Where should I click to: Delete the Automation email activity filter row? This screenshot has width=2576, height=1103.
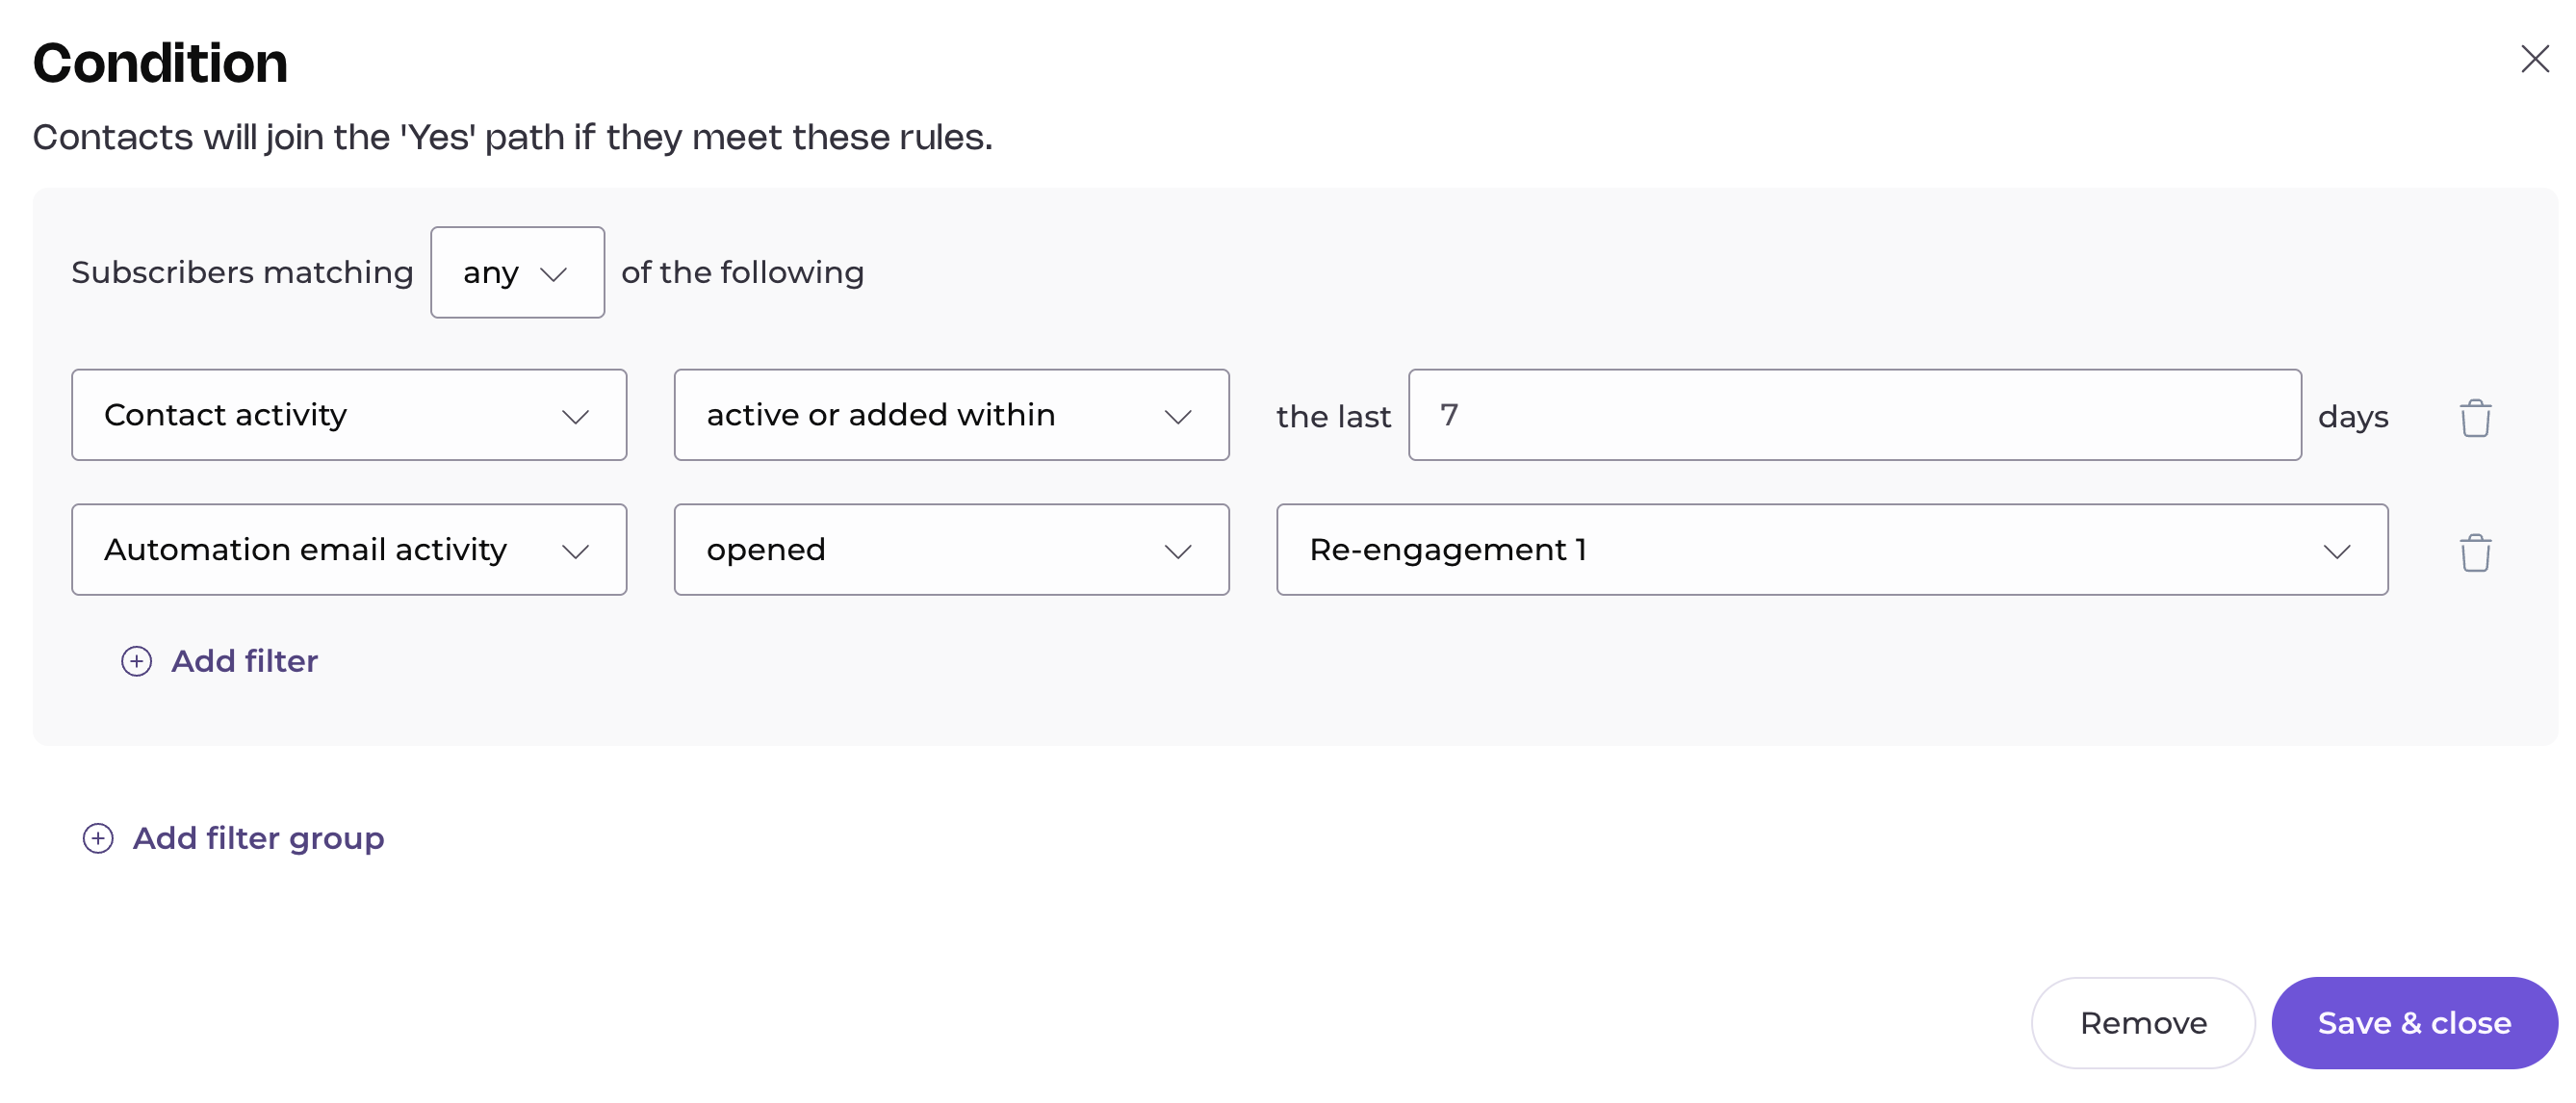click(x=2475, y=552)
